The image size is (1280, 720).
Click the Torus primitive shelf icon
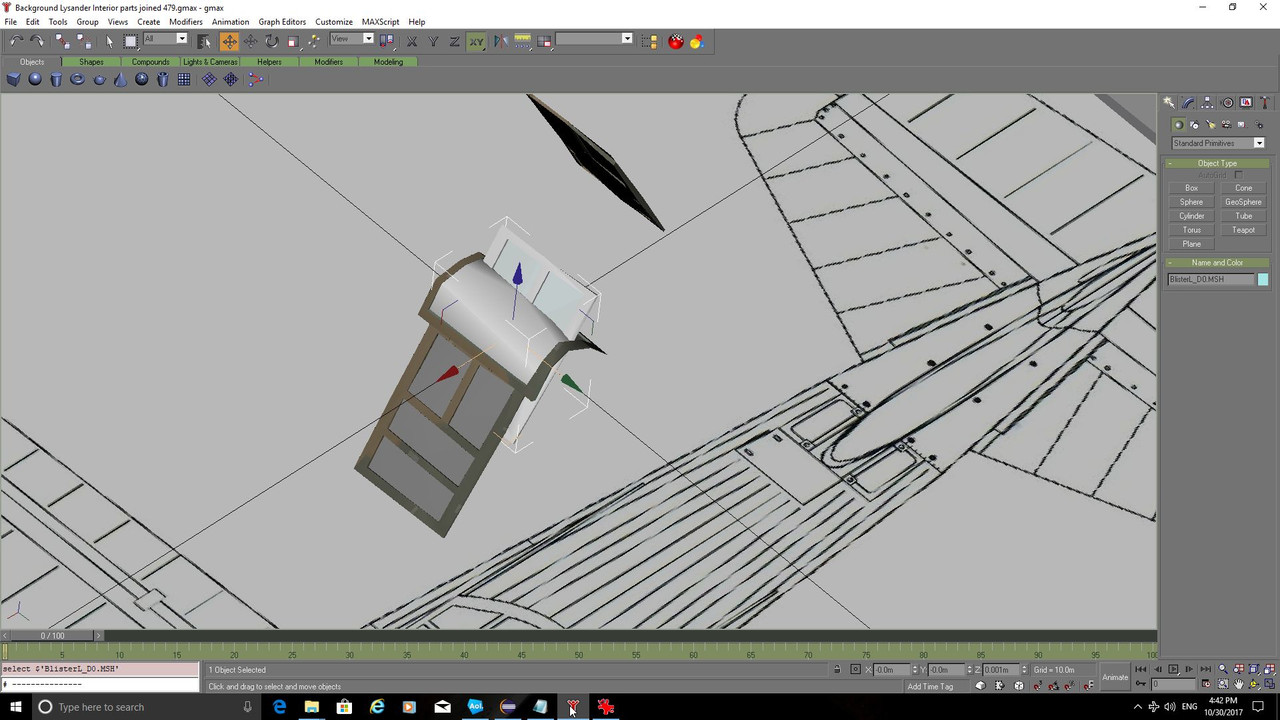pyautogui.click(x=77, y=79)
